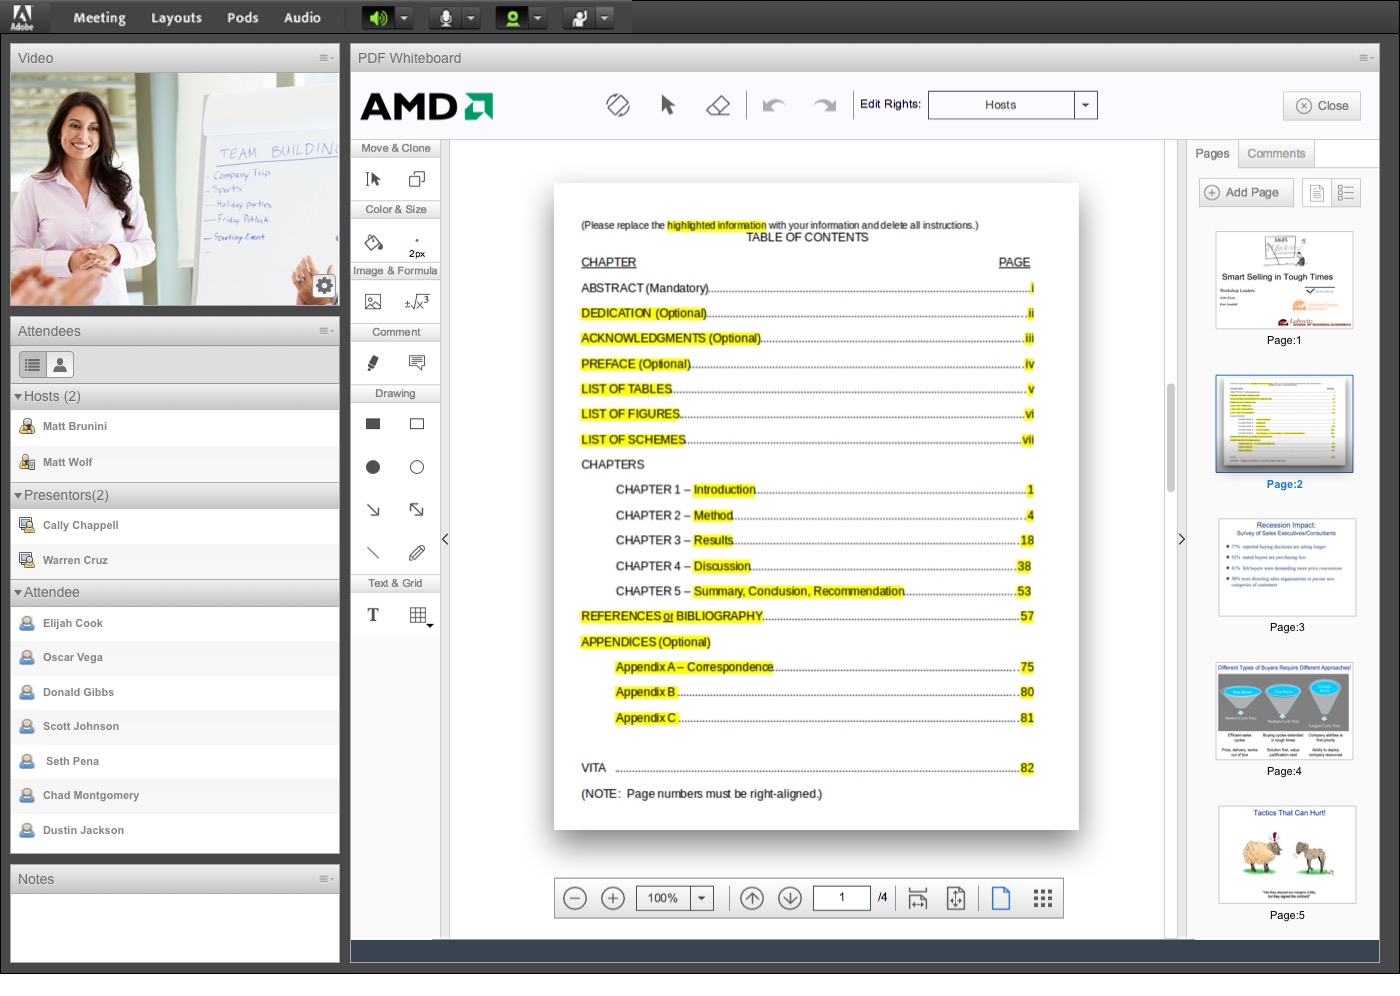Select the formula insertion tool
The height and width of the screenshot is (996, 1400).
click(x=417, y=302)
